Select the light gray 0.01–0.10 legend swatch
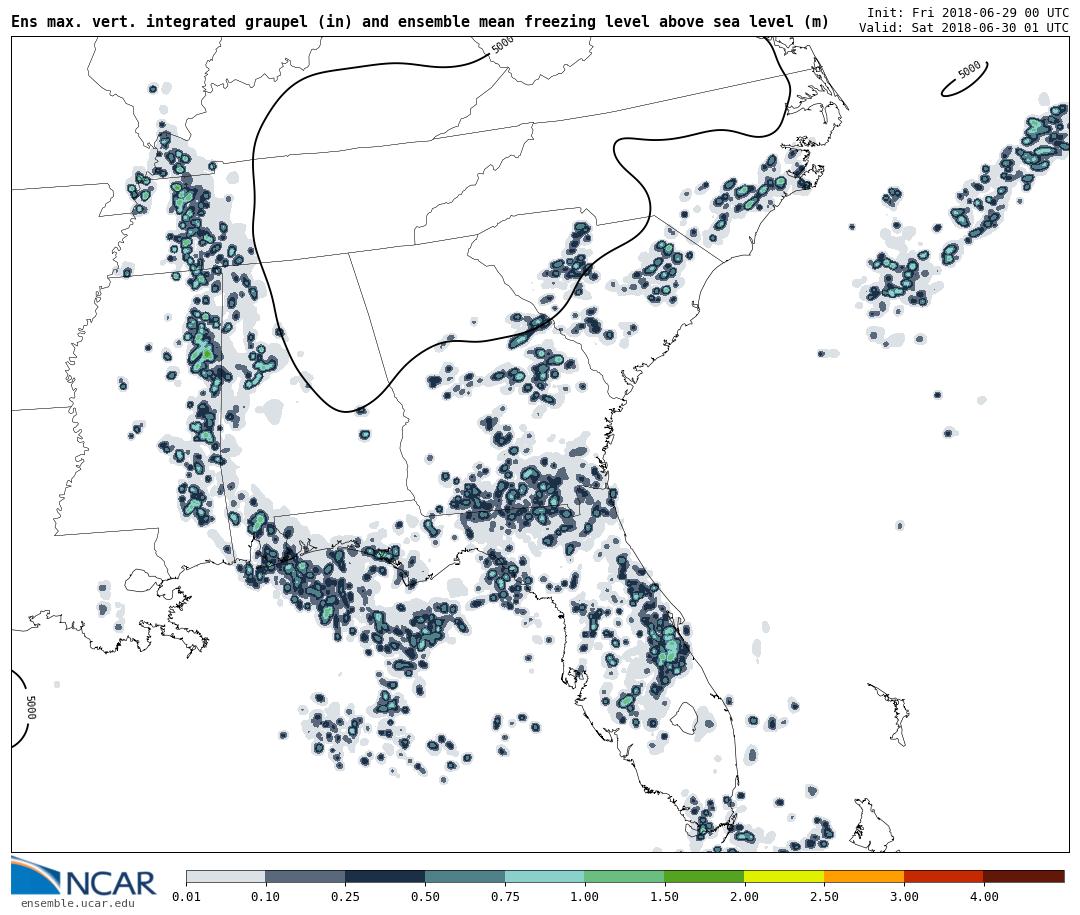 tap(225, 876)
